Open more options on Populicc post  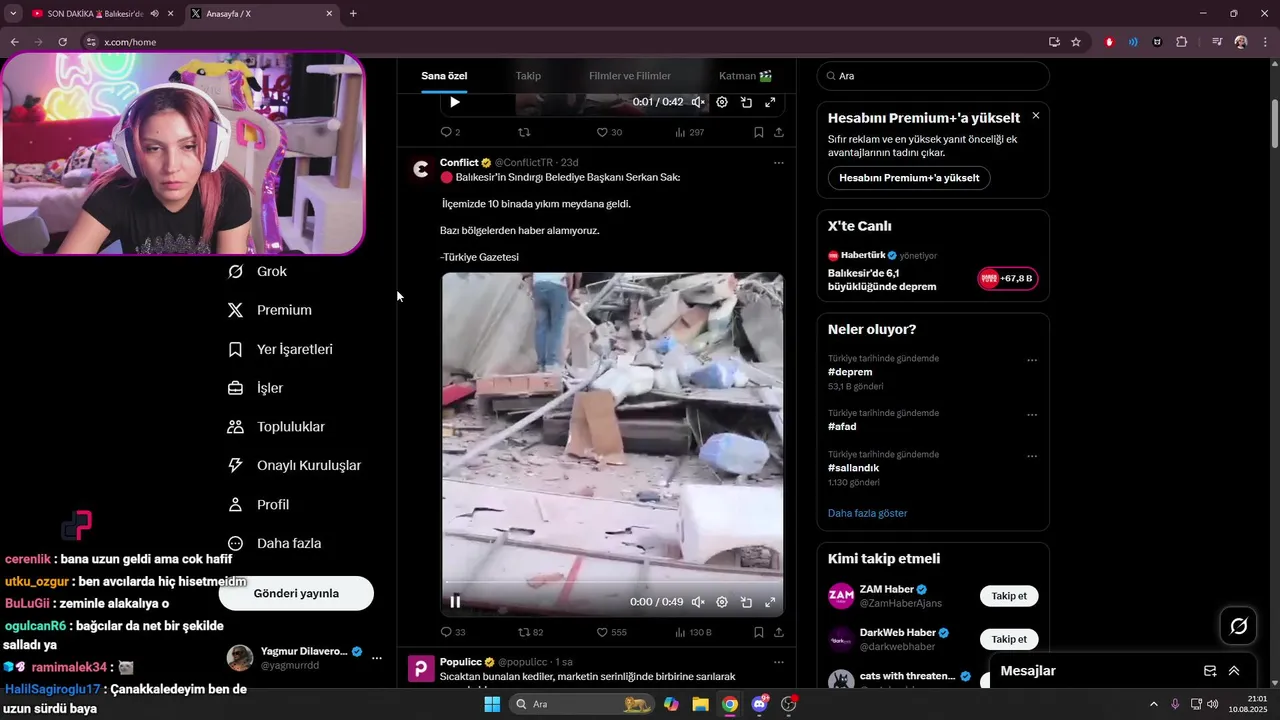pos(779,662)
